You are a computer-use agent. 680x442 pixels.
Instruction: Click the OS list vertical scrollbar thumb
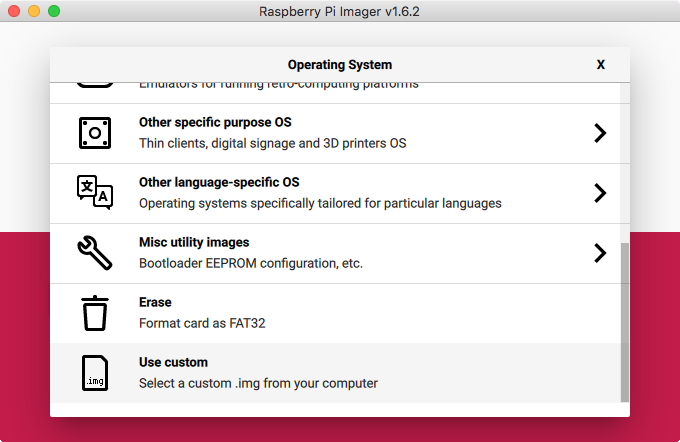pos(624,322)
